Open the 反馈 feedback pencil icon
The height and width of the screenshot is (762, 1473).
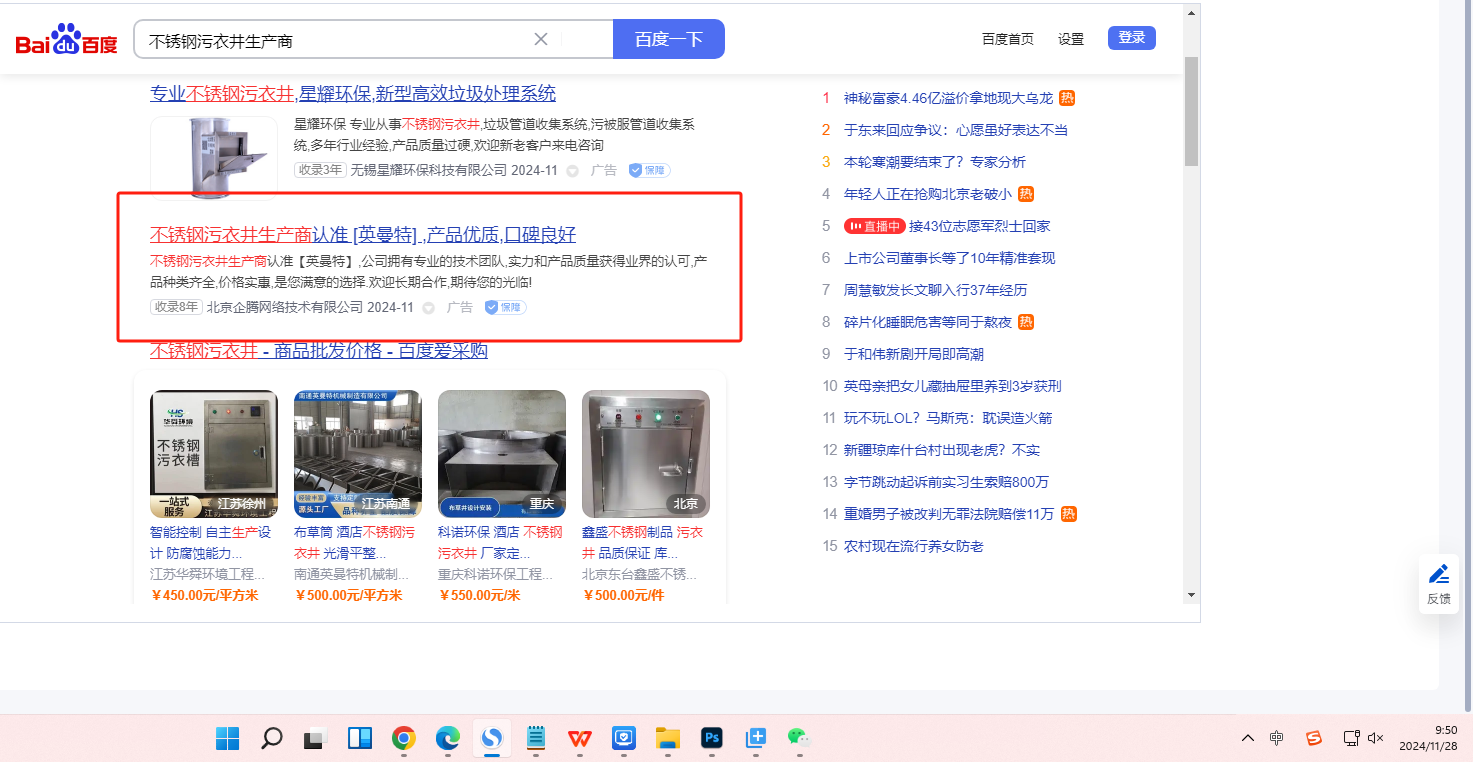tap(1439, 573)
